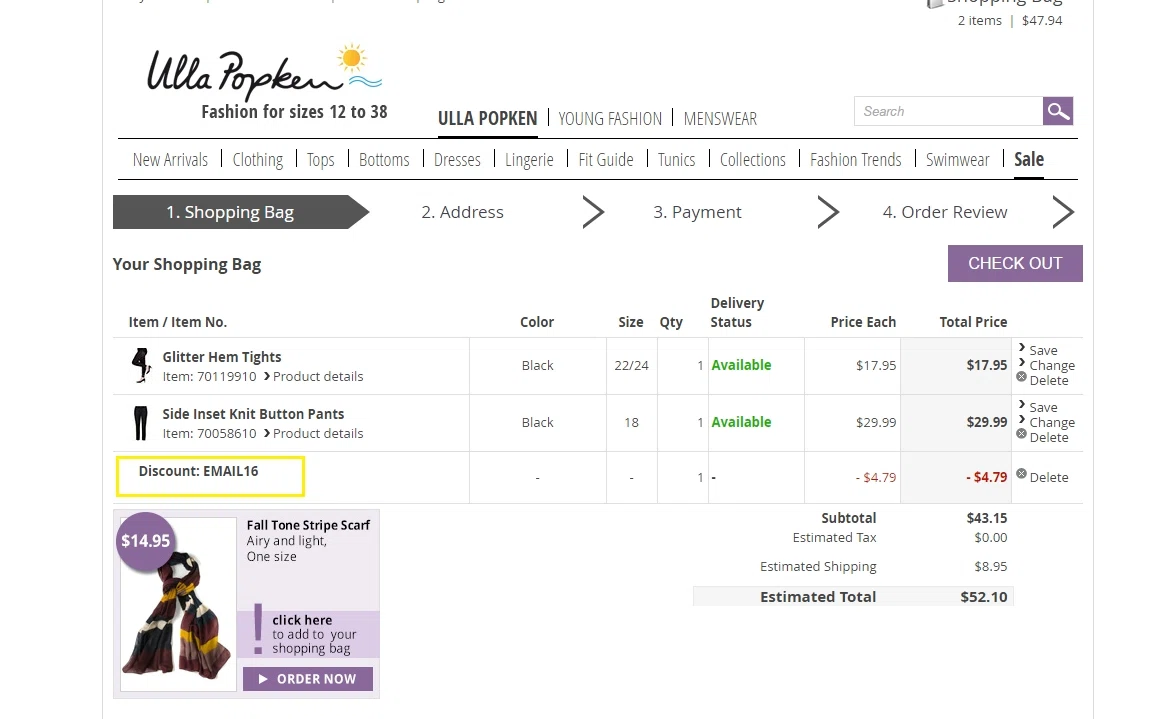Click the Estimated Tax $0.00 value
This screenshot has height=719, width=1169.
(x=991, y=538)
